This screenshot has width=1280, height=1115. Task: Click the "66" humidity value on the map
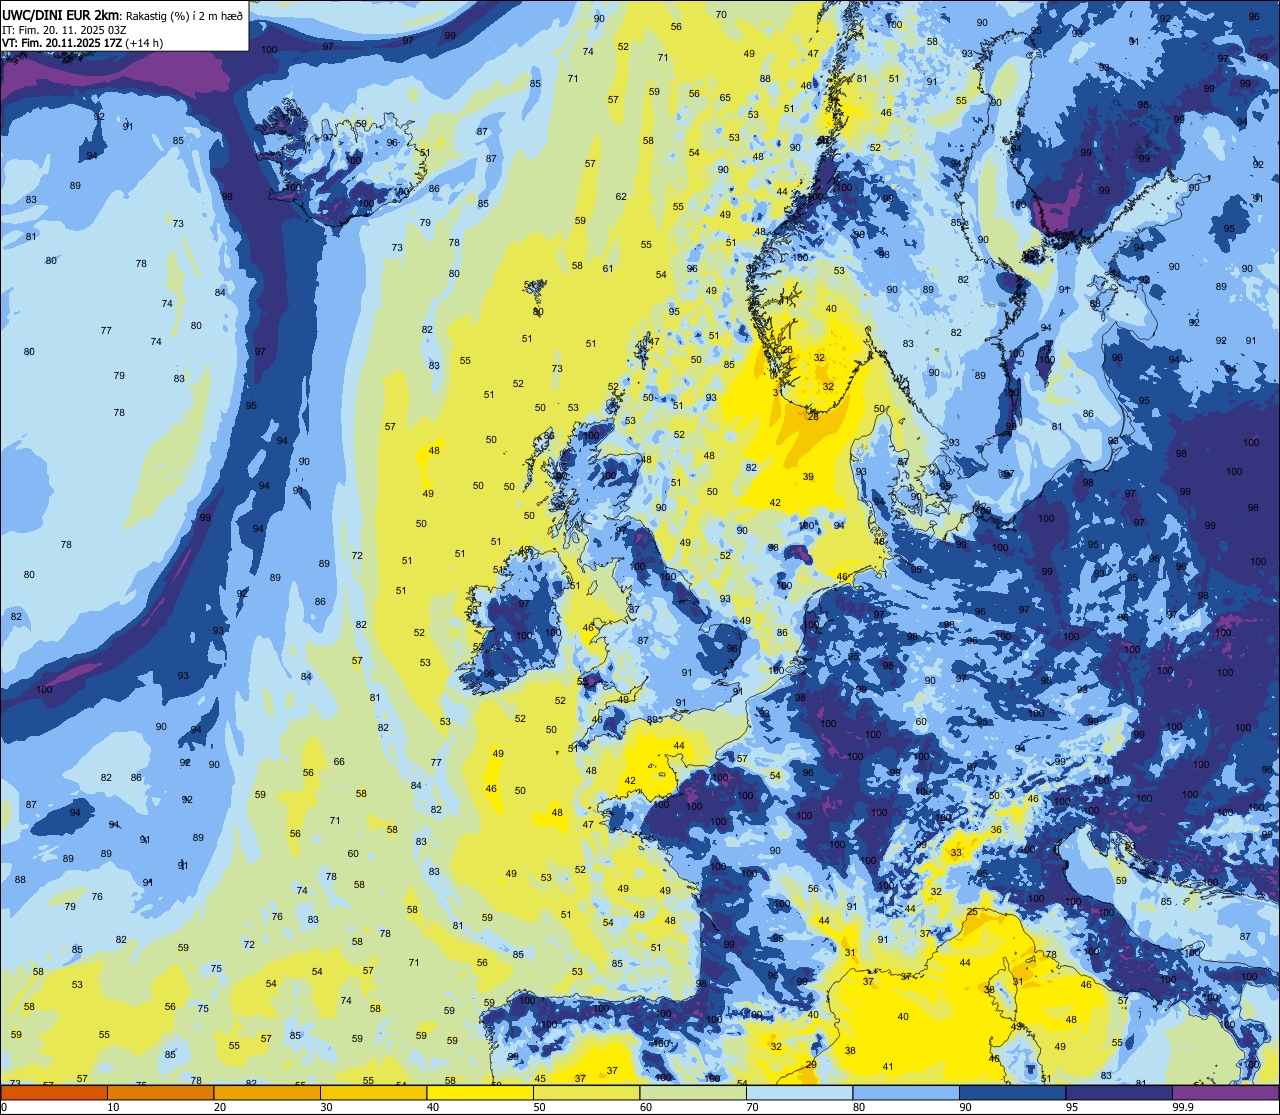(x=339, y=762)
